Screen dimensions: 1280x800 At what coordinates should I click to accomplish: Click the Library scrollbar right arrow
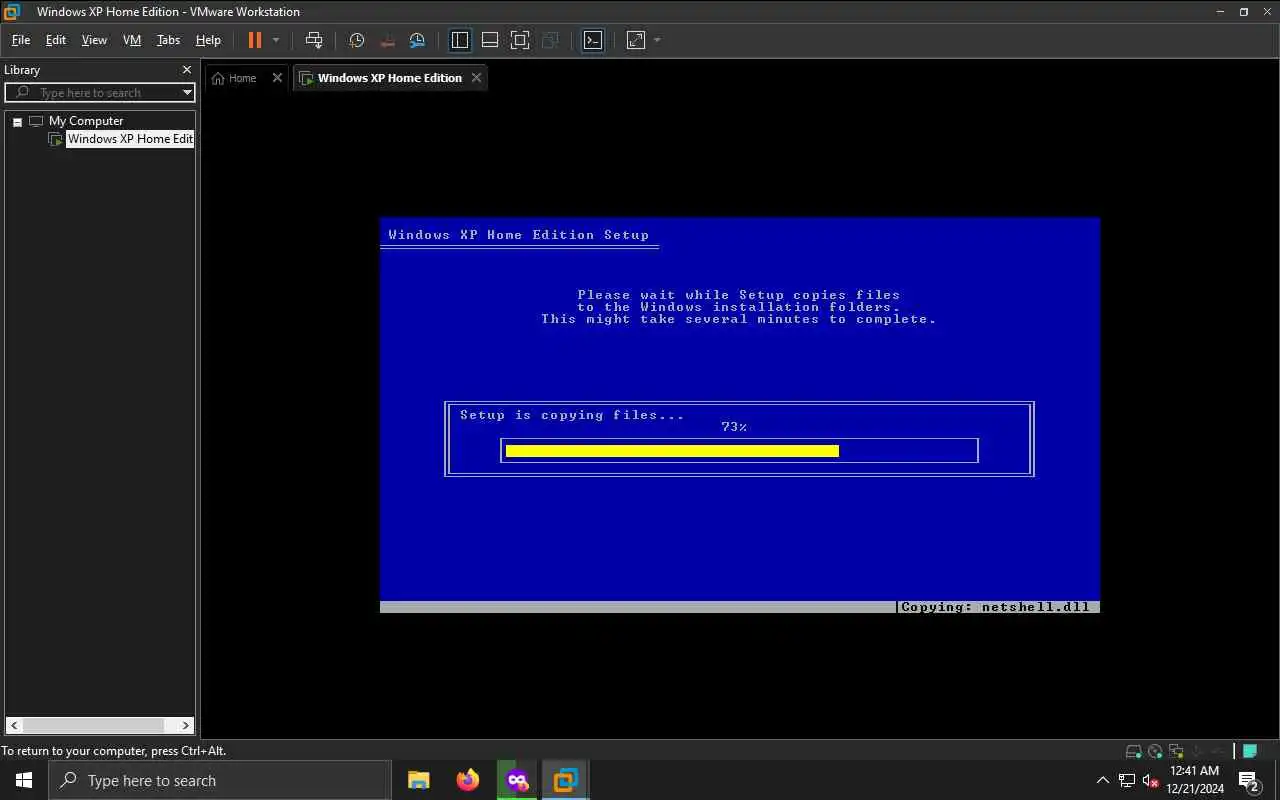tap(186, 726)
